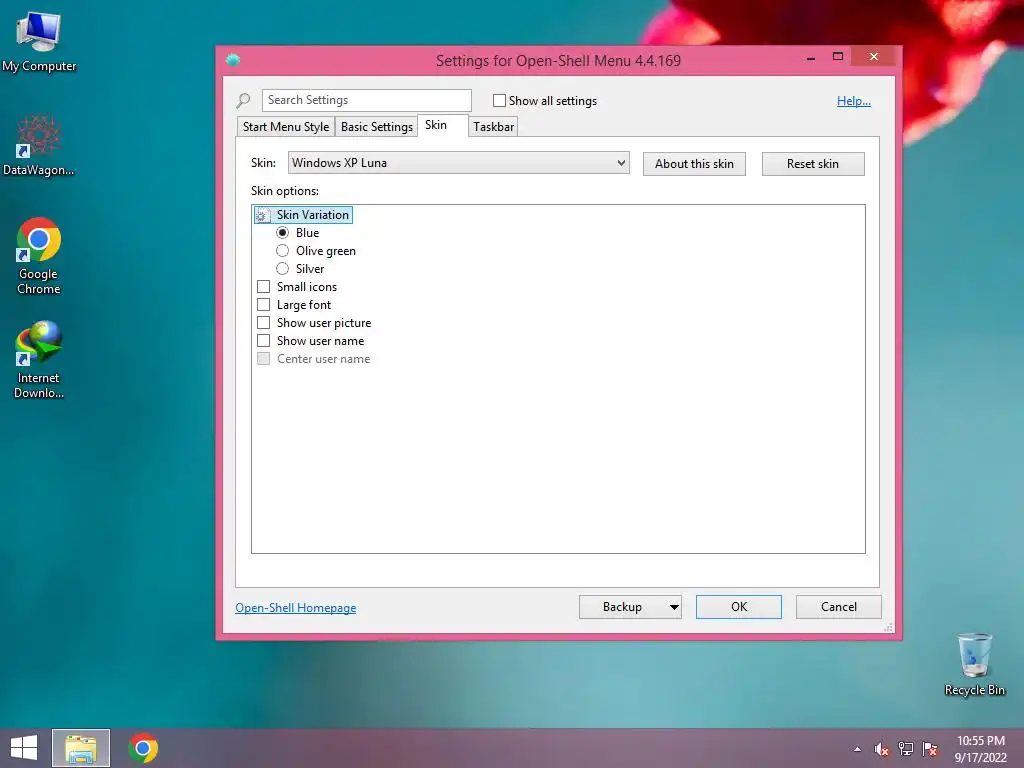Click the Windows Start button
The image size is (1024, 768).
[x=24, y=748]
